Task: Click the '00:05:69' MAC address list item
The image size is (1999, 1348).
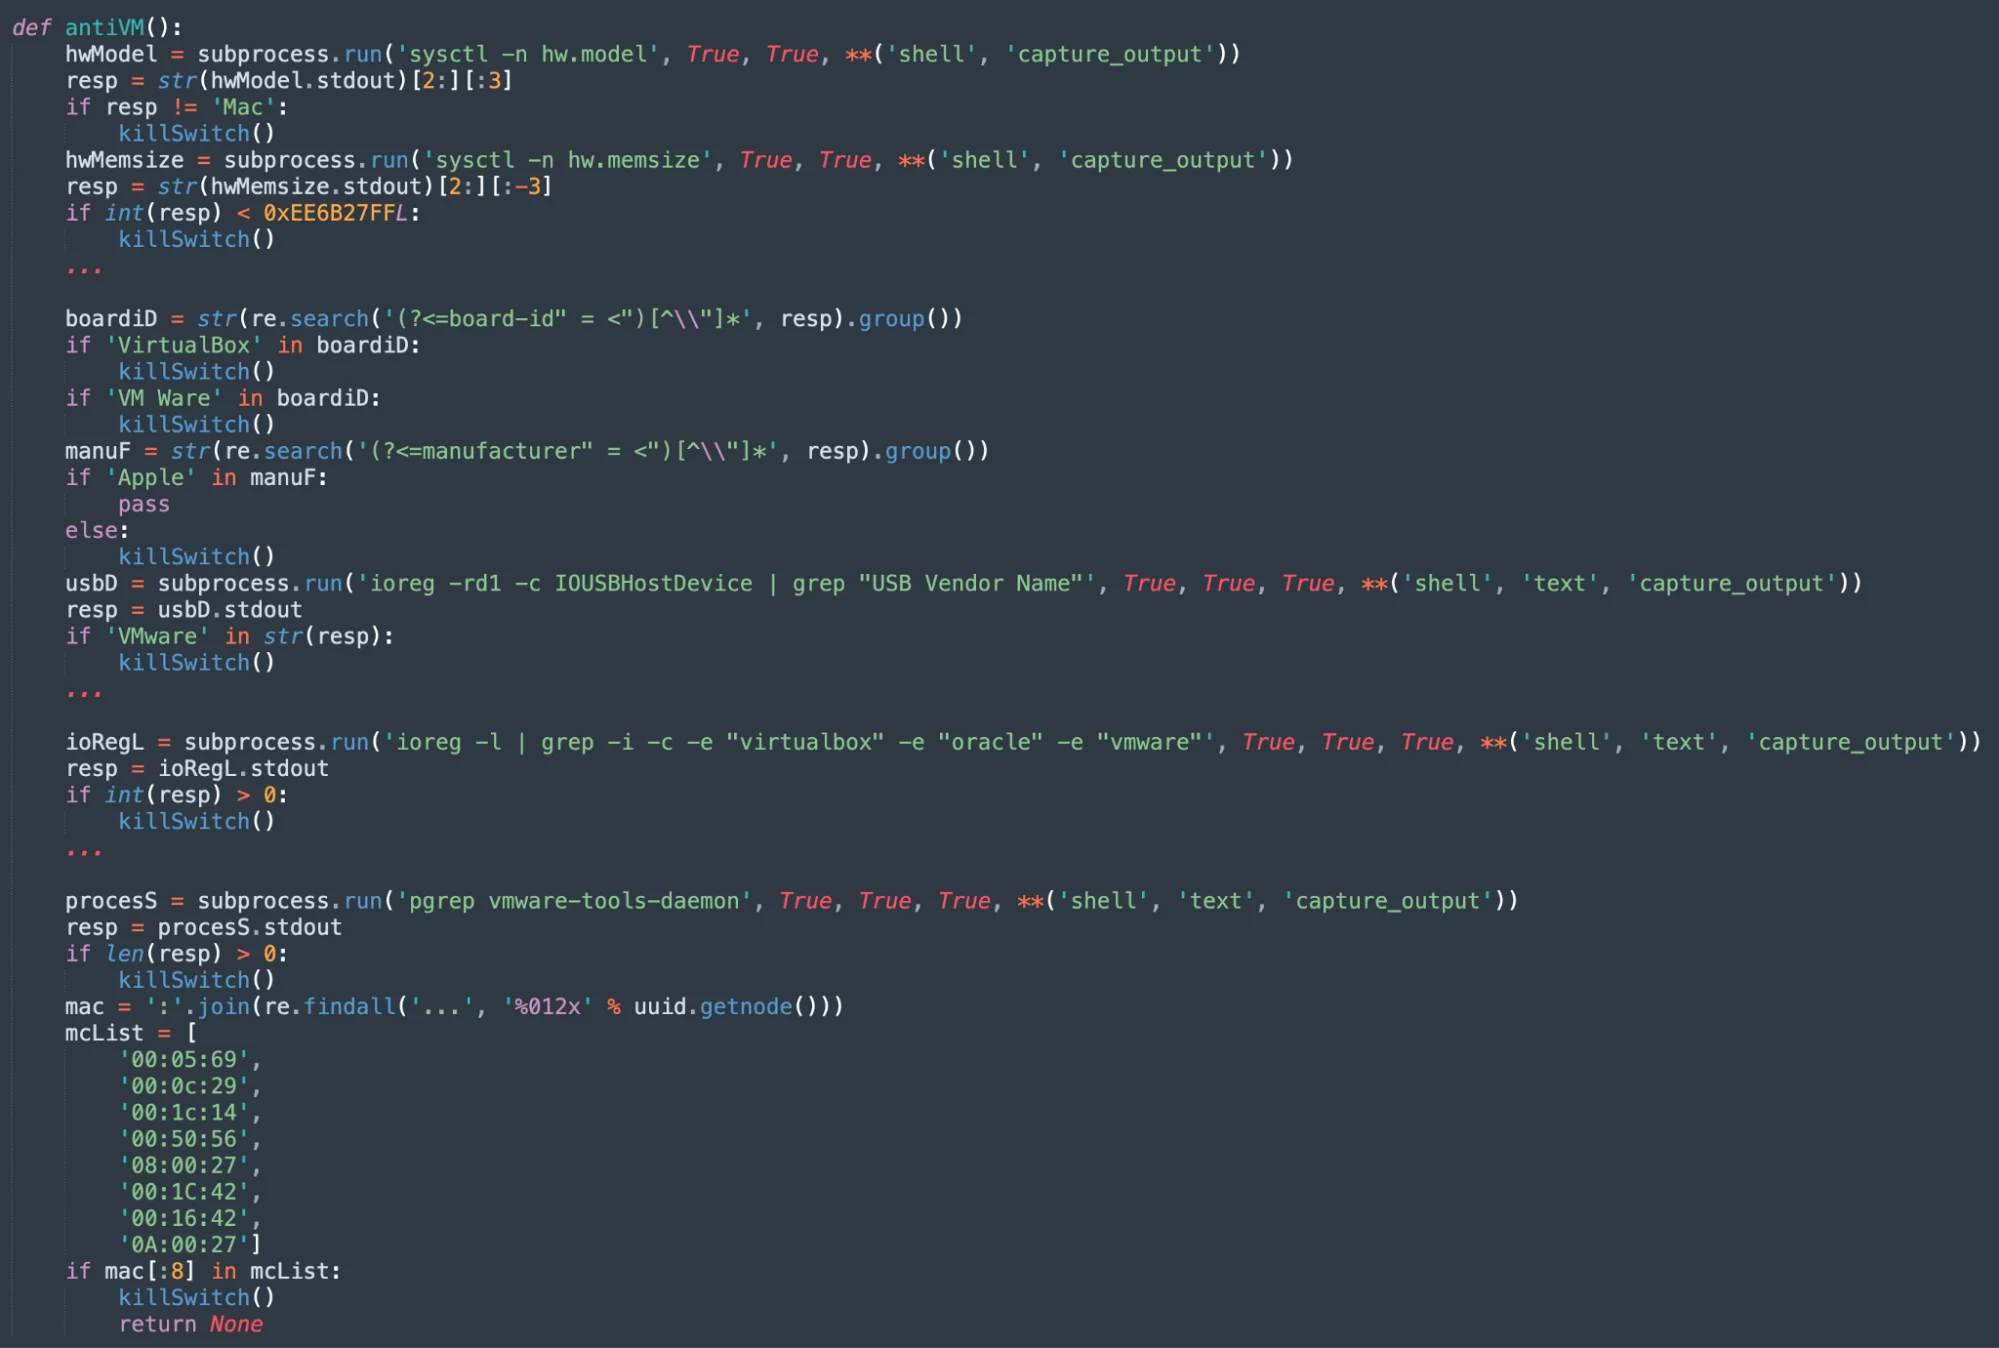Action: coord(180,1061)
